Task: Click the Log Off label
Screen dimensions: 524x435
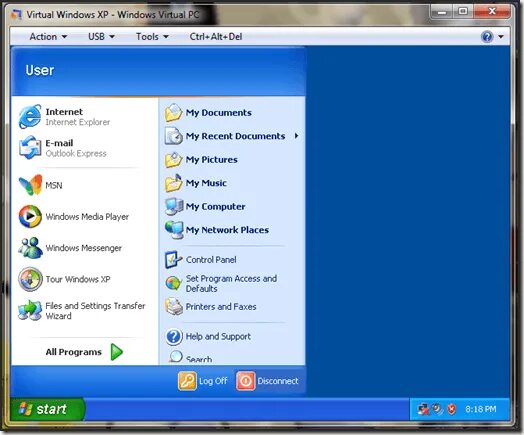Action: pyautogui.click(x=213, y=381)
